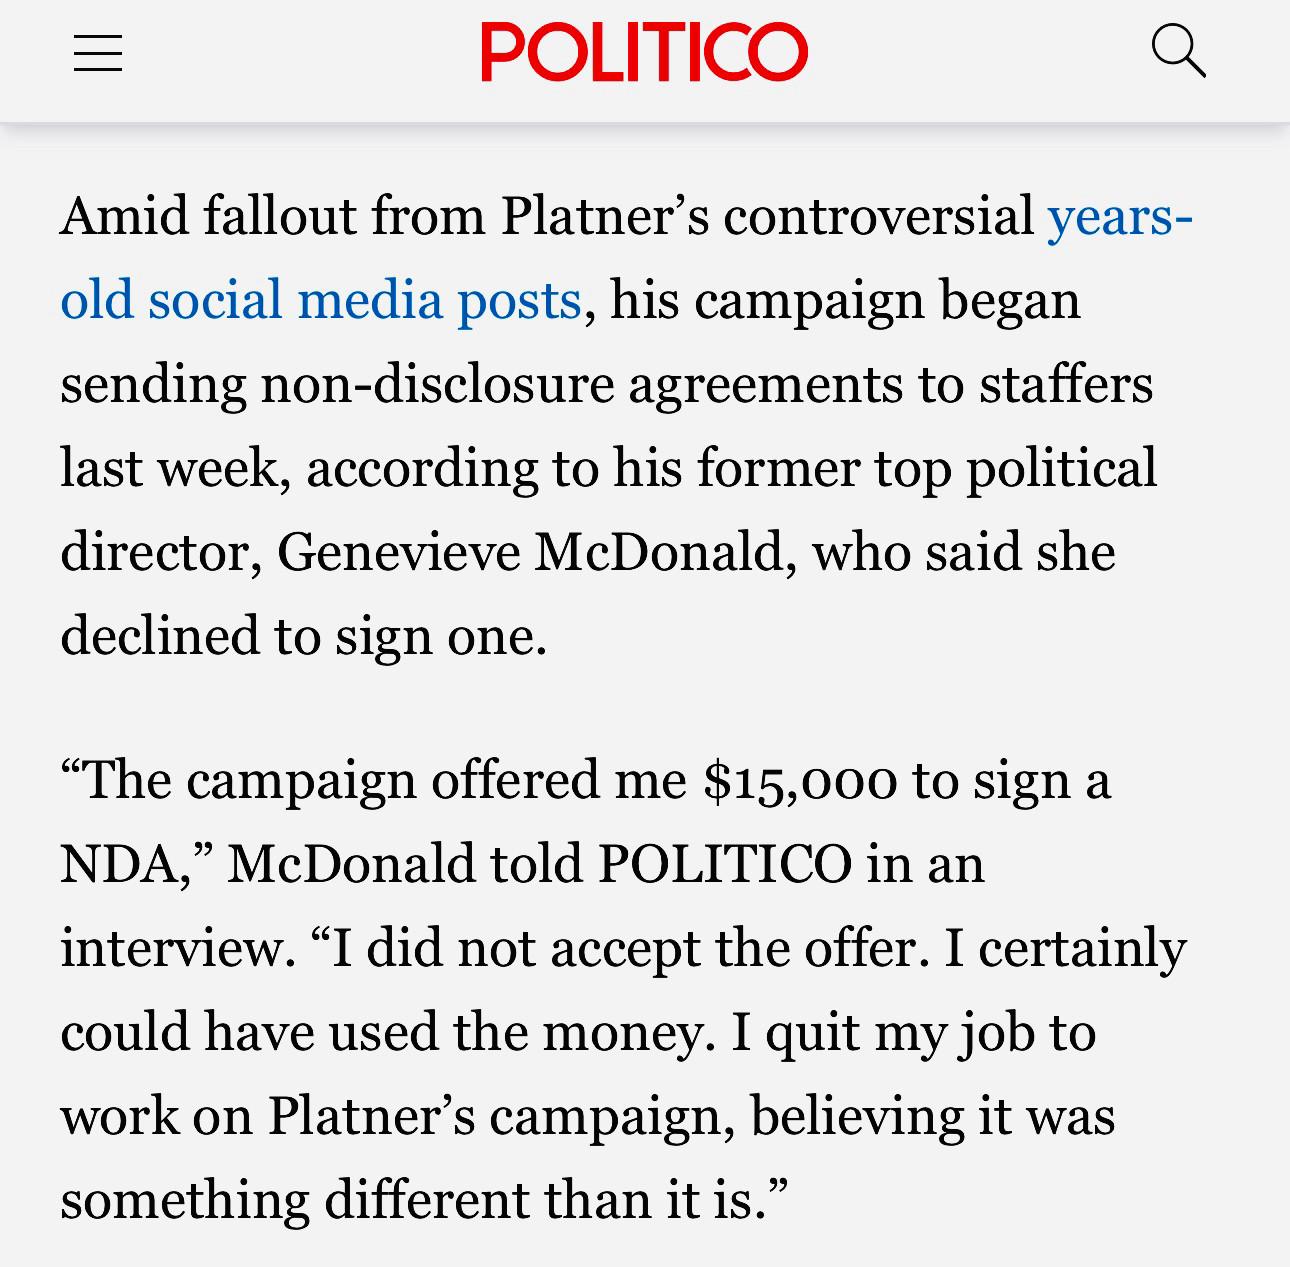
Task: Click 'POLITICO' within the quote paragraph
Action: (x=725, y=864)
